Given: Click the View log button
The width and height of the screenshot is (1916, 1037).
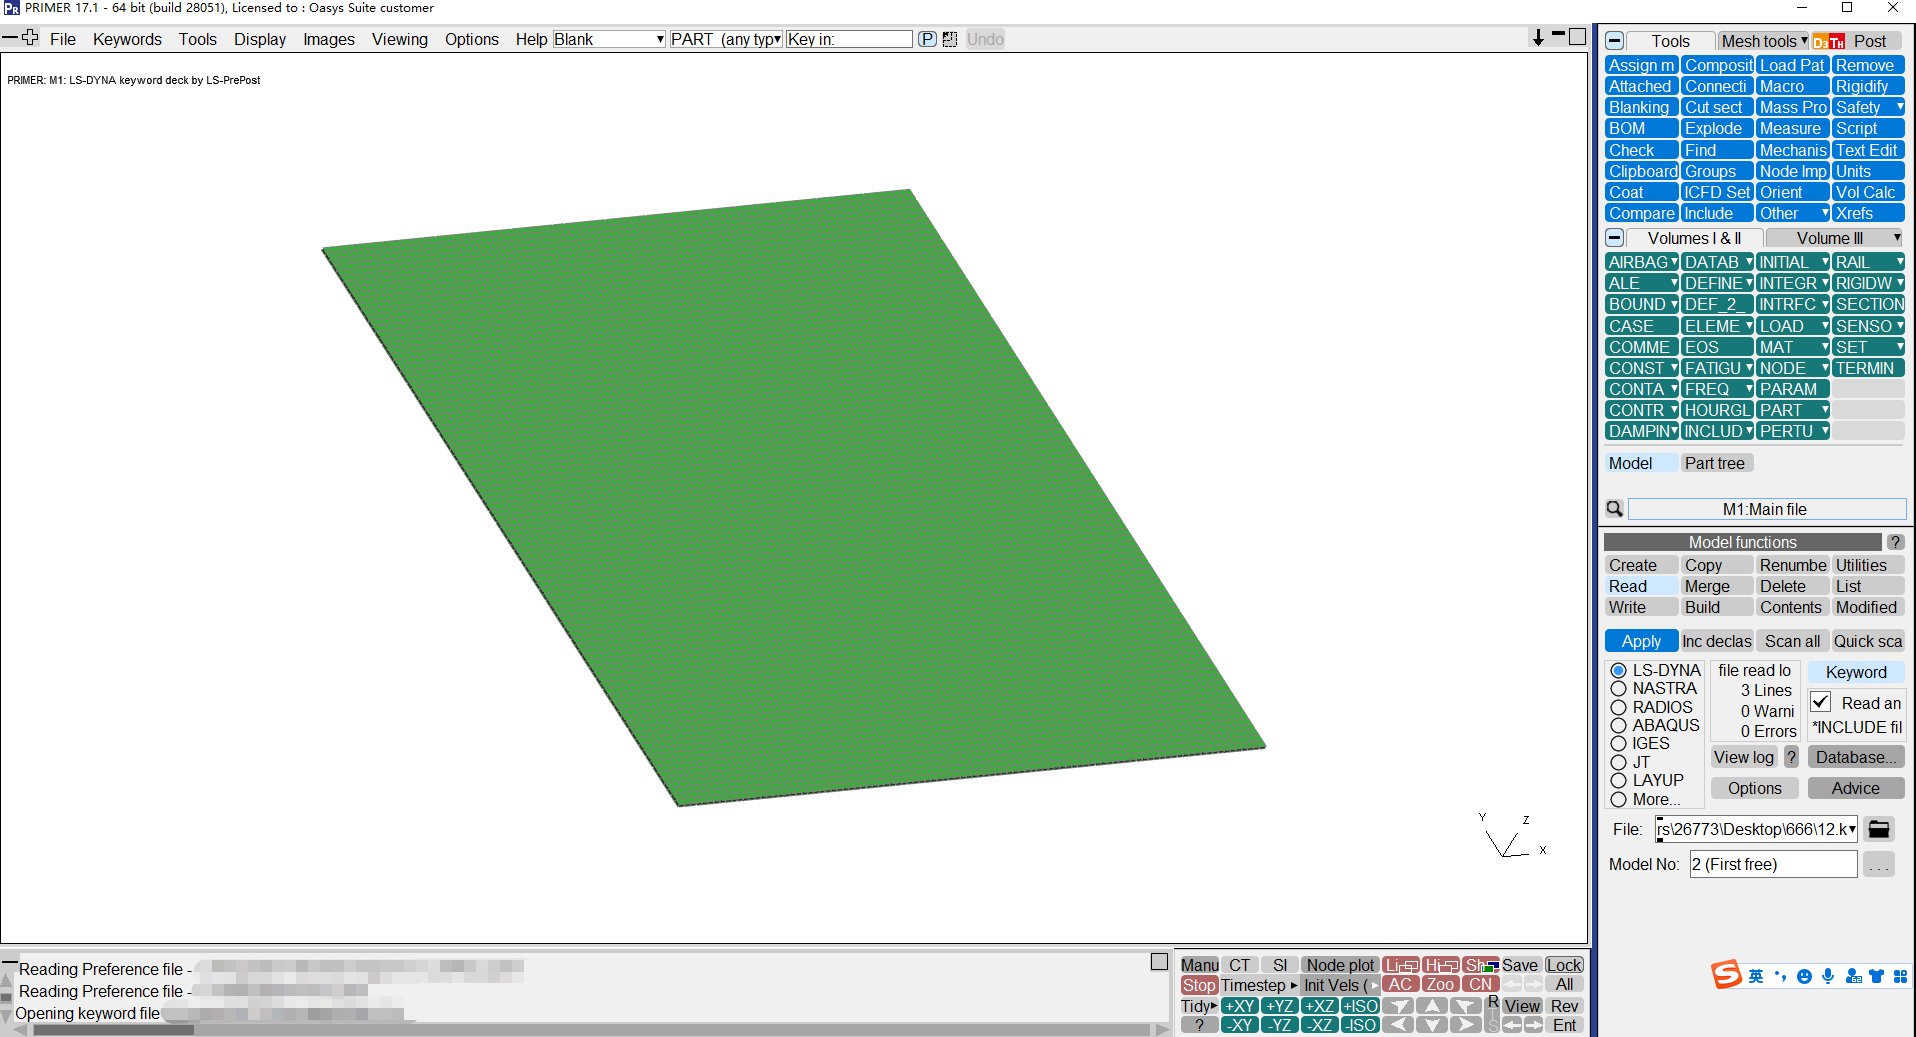Looking at the screenshot, I should point(1744,757).
